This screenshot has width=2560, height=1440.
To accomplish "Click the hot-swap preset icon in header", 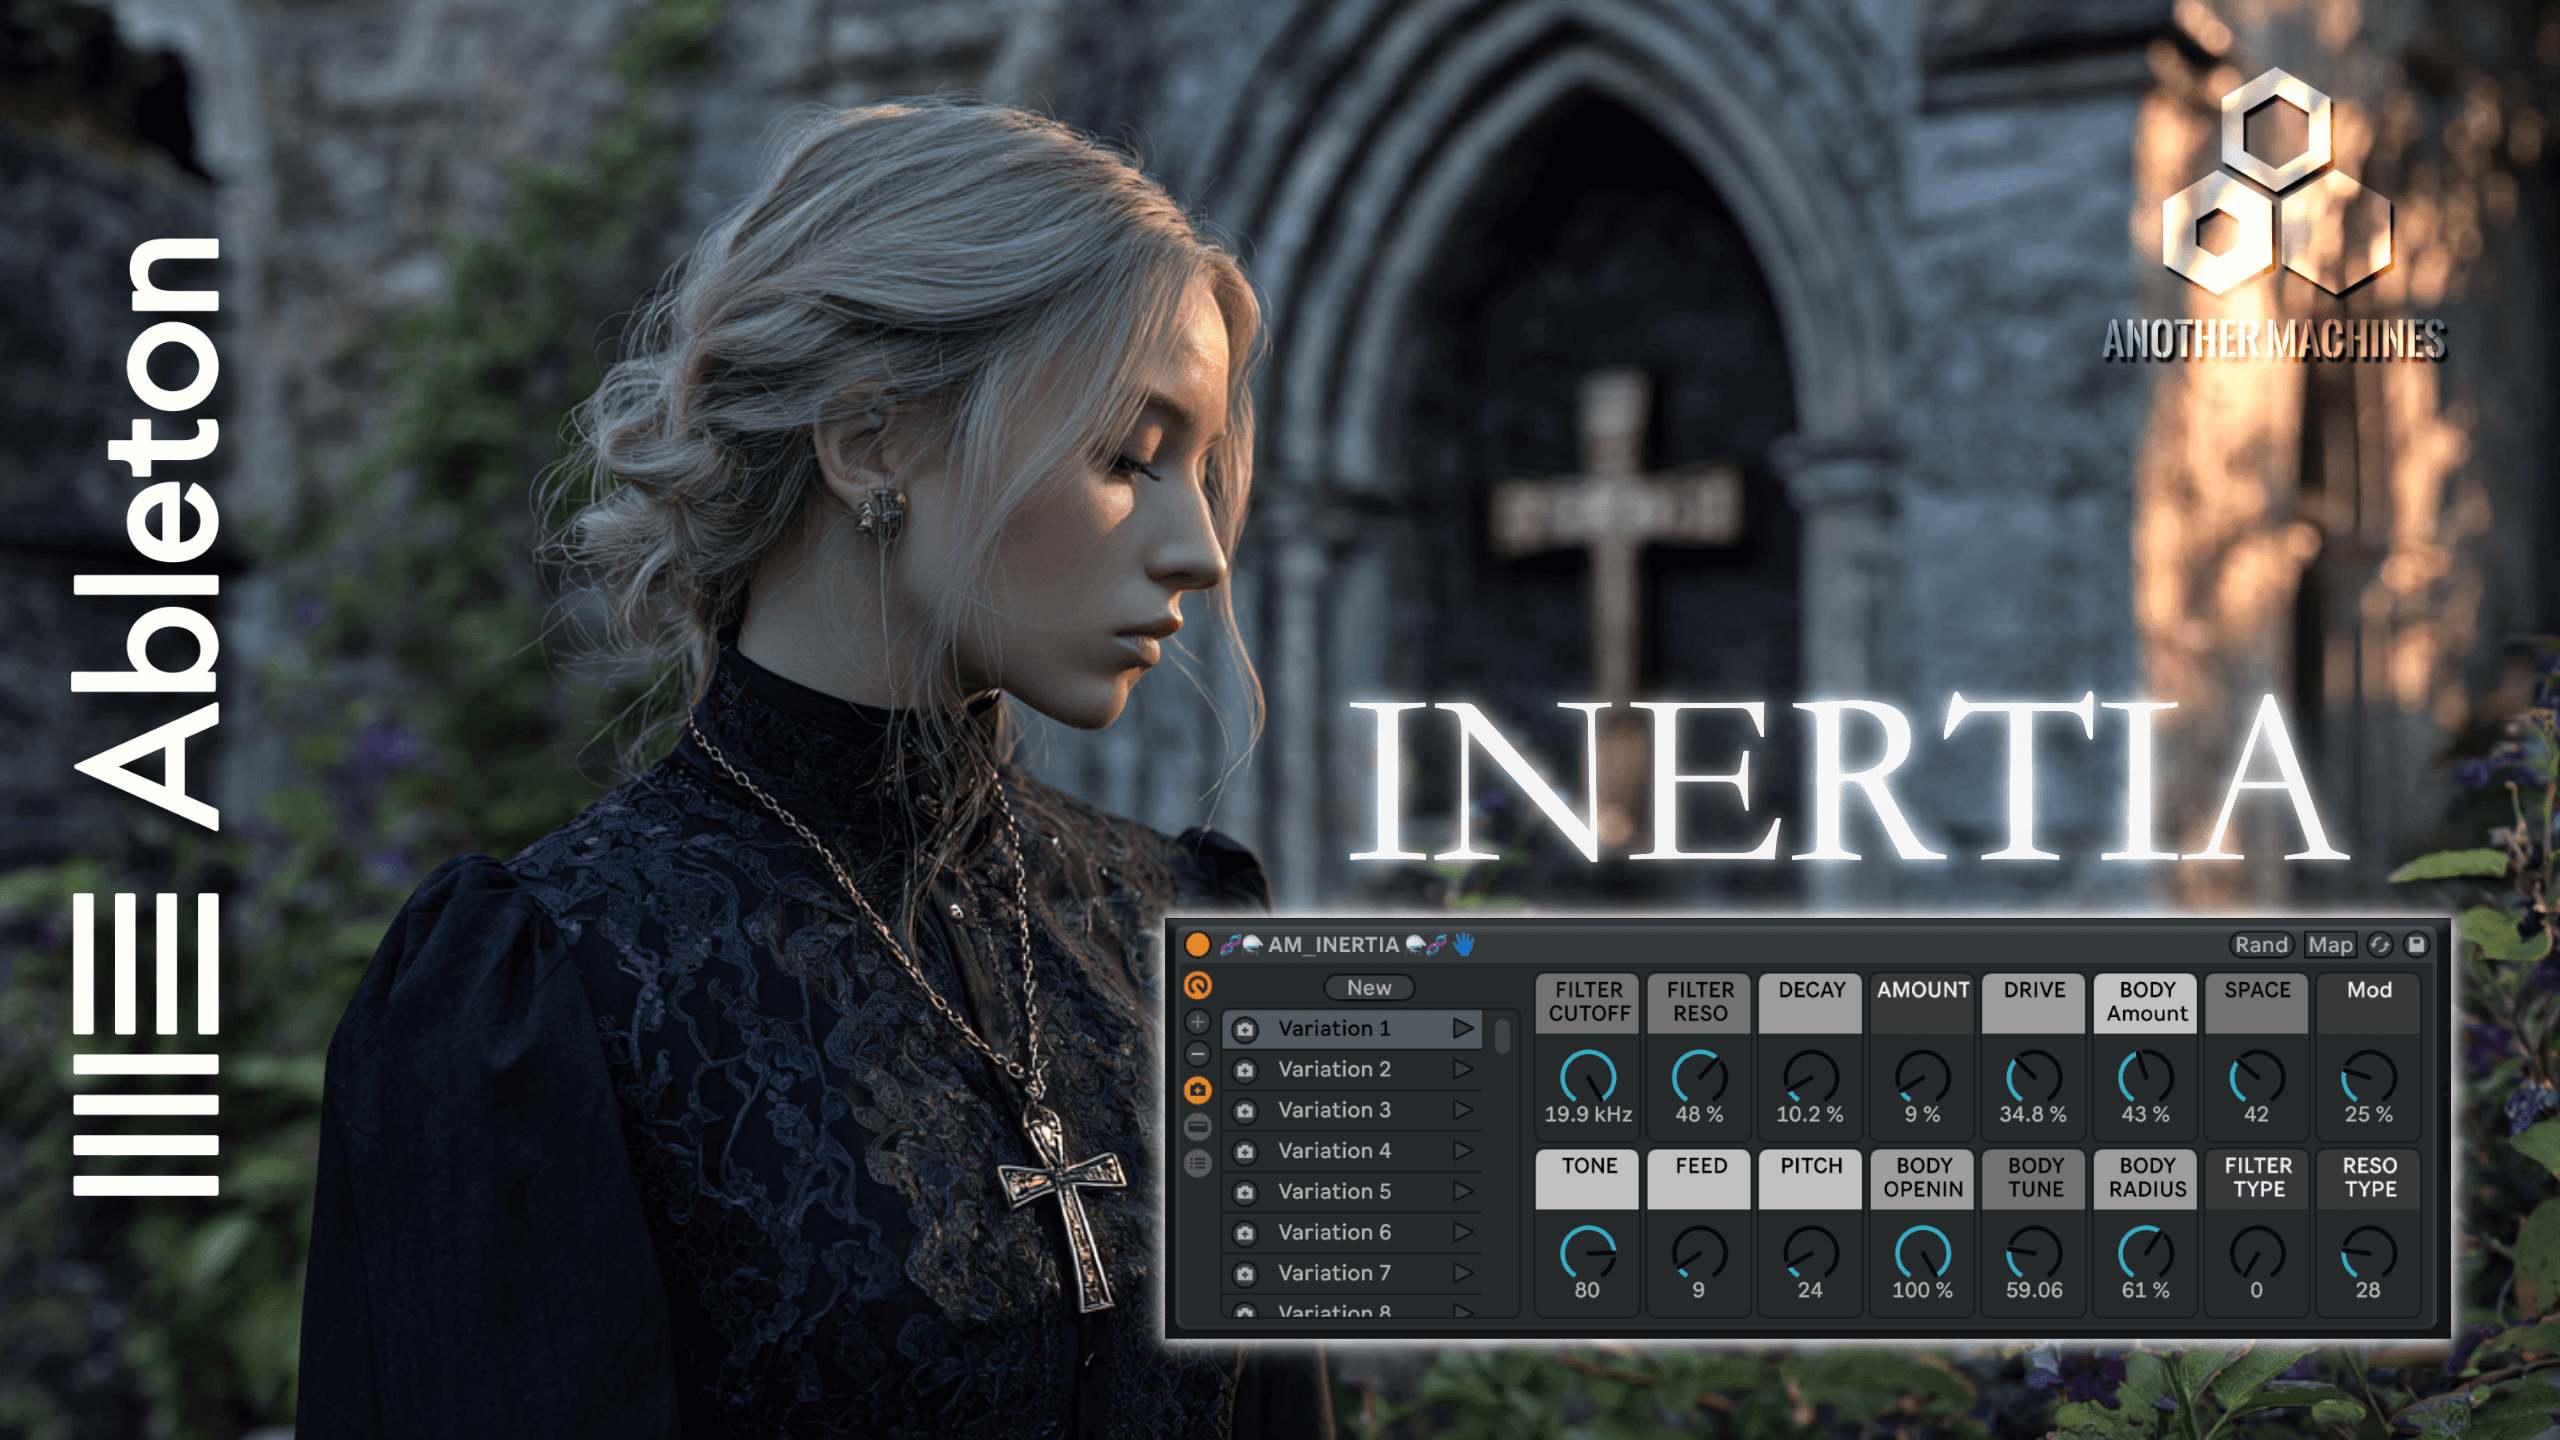I will (2380, 944).
